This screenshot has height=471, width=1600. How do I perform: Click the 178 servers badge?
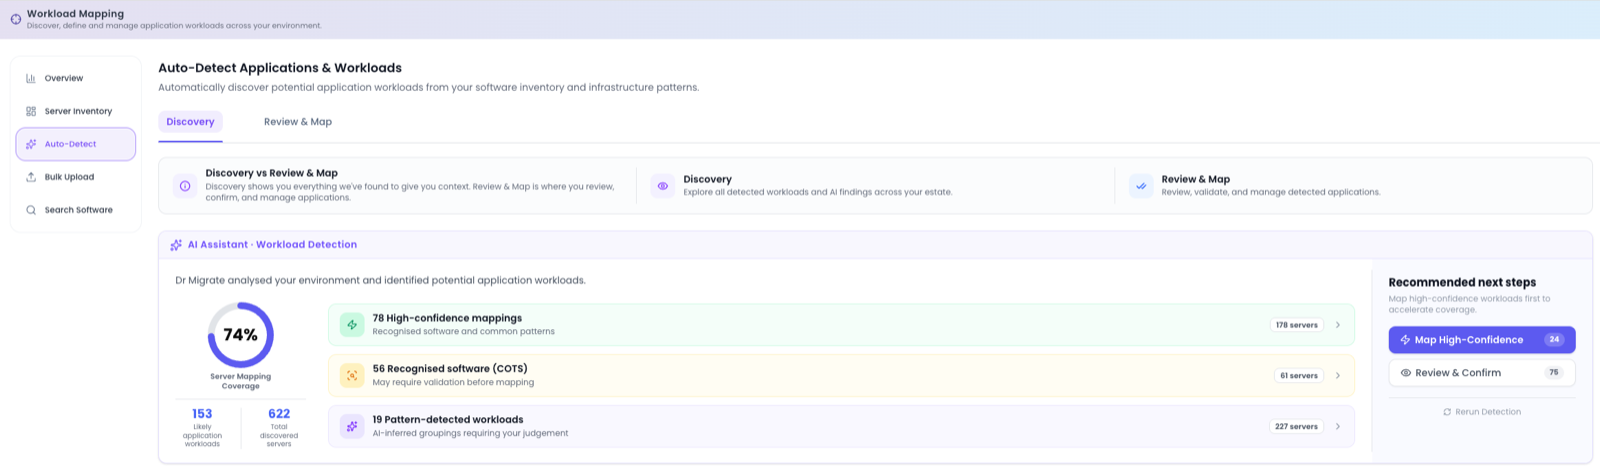(1297, 325)
